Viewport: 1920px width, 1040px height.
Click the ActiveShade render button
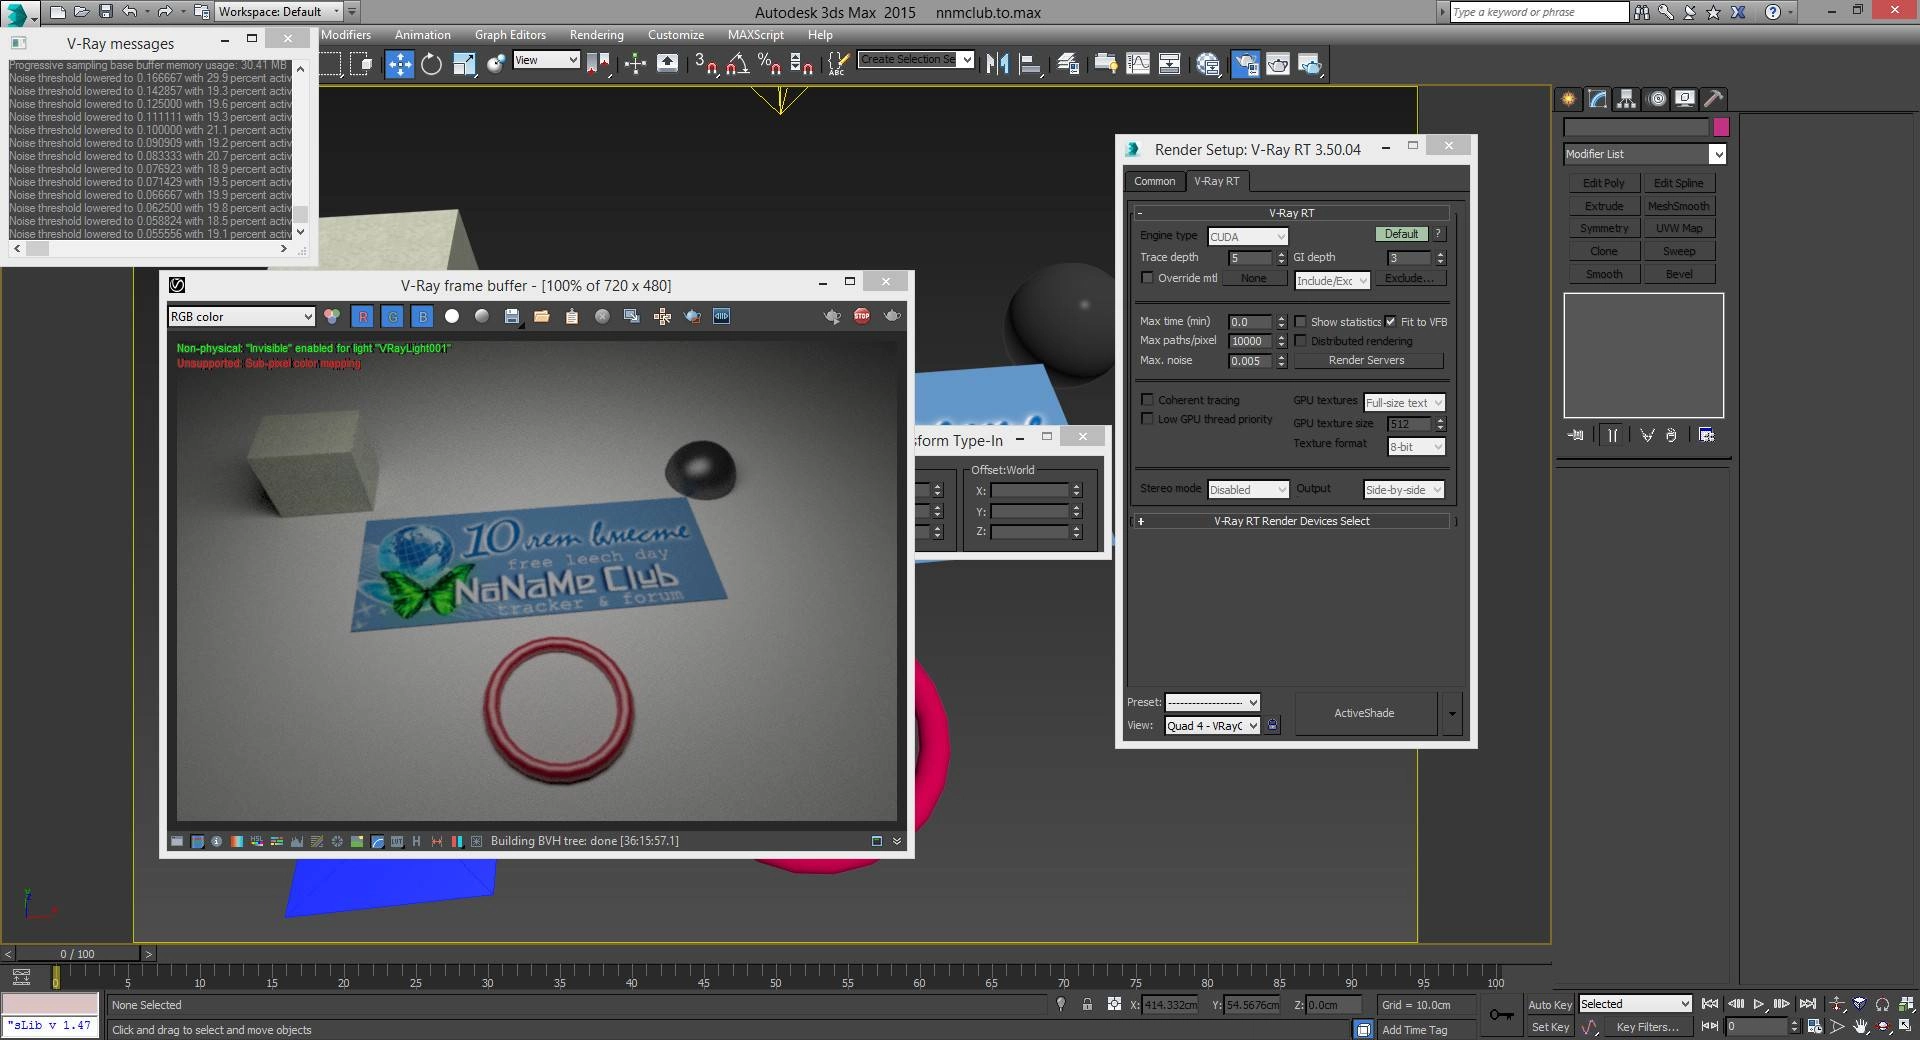click(x=1364, y=713)
